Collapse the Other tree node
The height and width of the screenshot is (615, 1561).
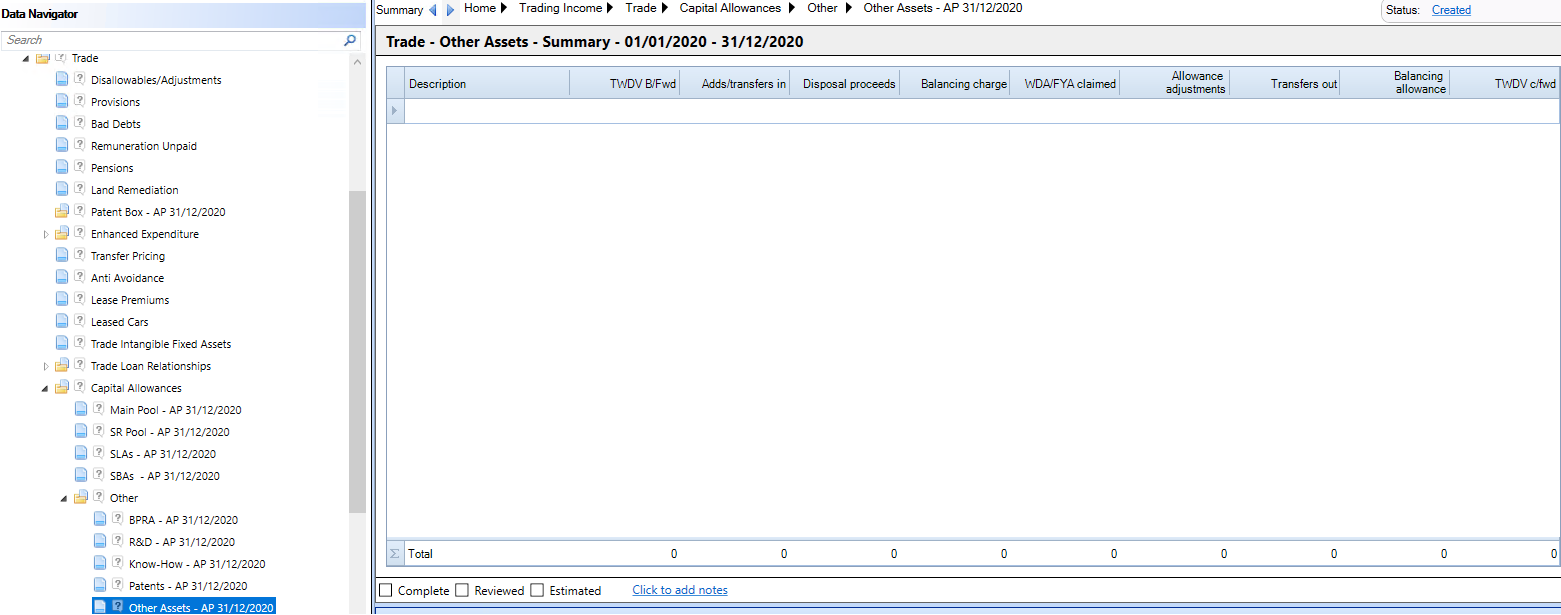(x=64, y=498)
